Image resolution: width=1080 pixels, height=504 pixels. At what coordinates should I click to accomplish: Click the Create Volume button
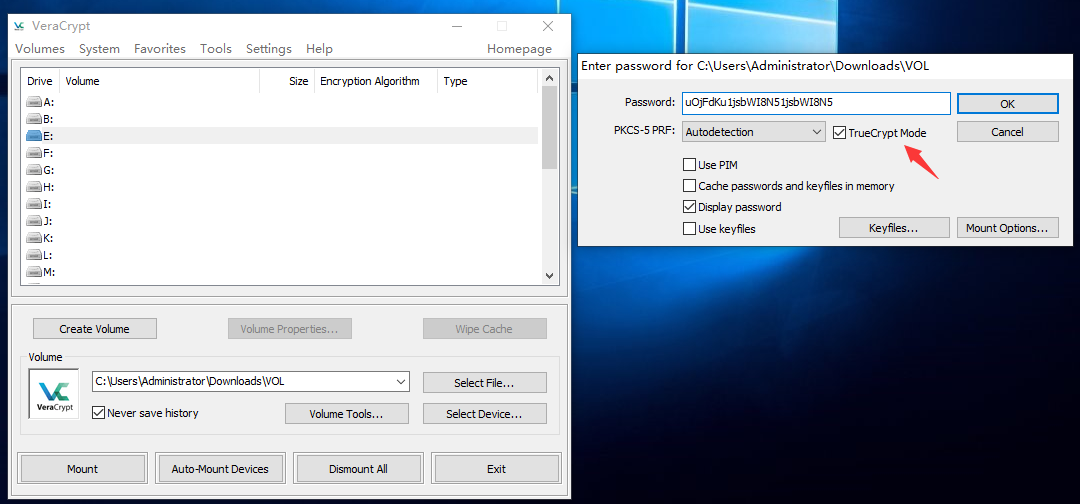point(94,328)
